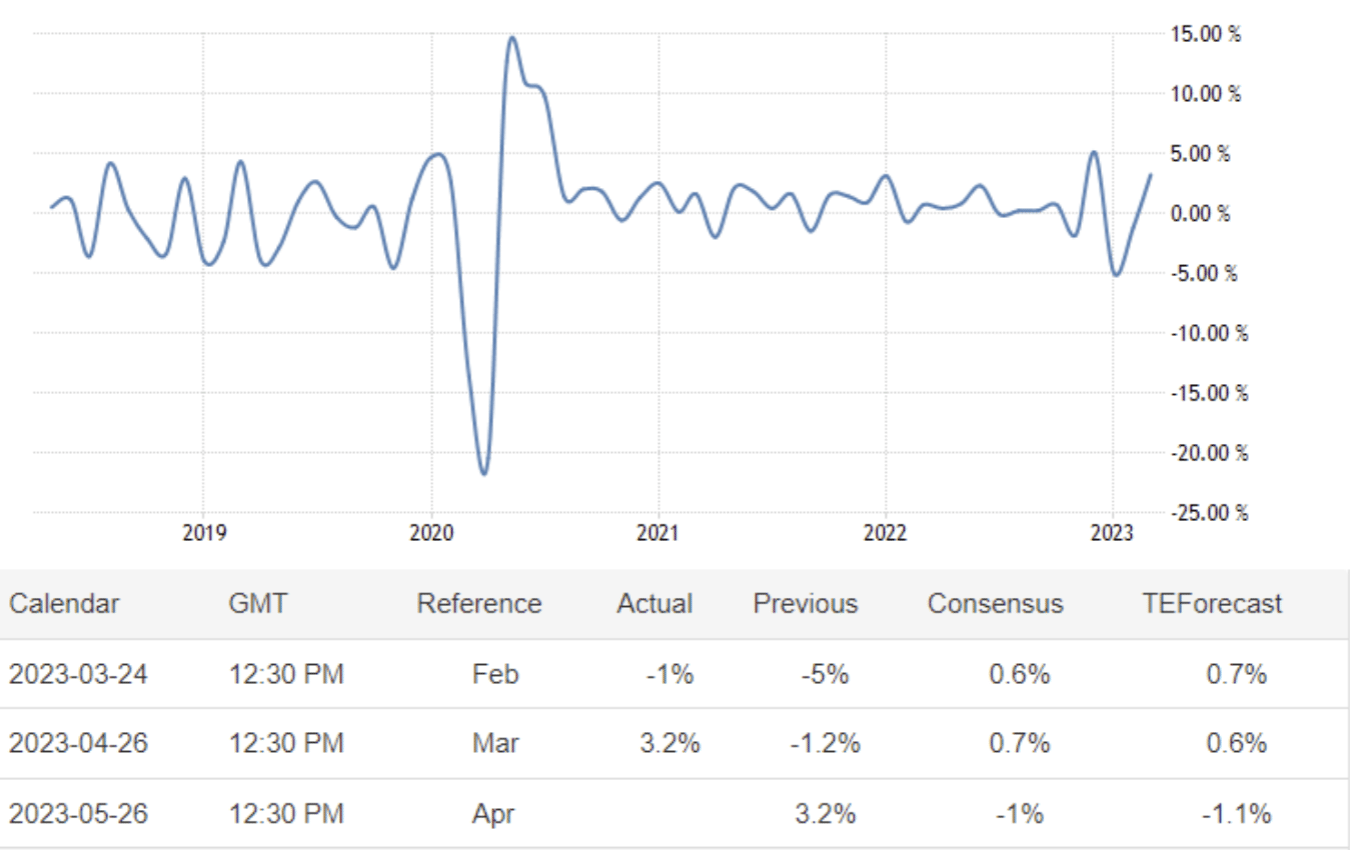Select the -5% previous value cell
Viewport: 1350px width, 850px height.
pos(825,674)
